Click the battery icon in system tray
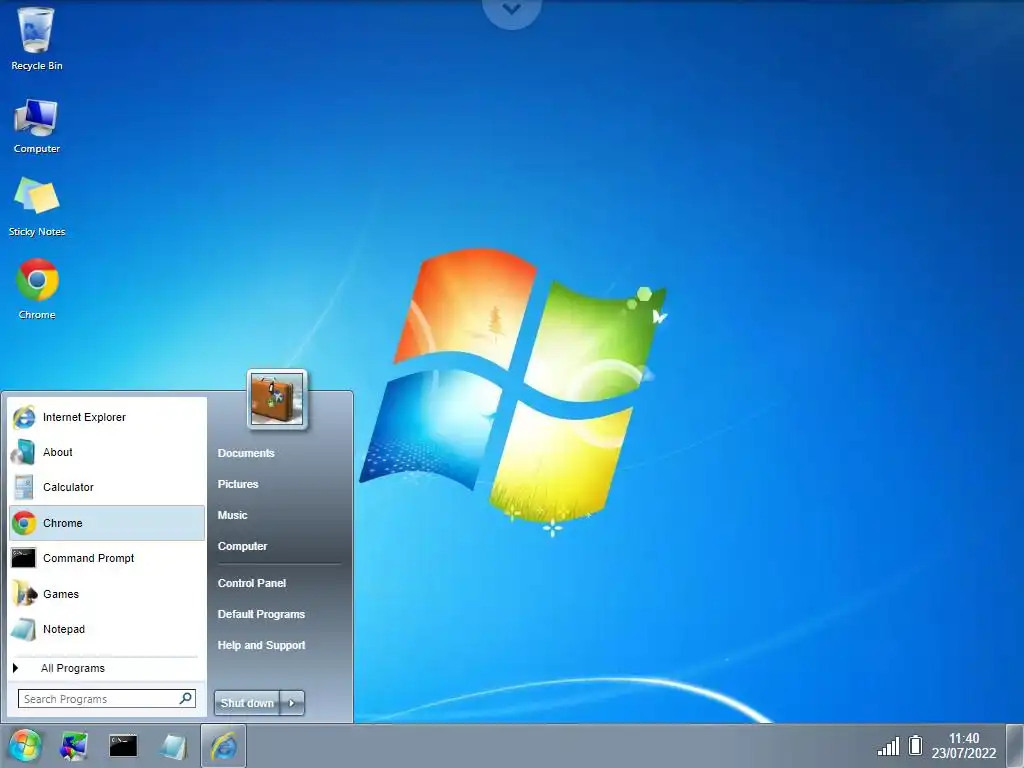The height and width of the screenshot is (768, 1024). [x=916, y=745]
